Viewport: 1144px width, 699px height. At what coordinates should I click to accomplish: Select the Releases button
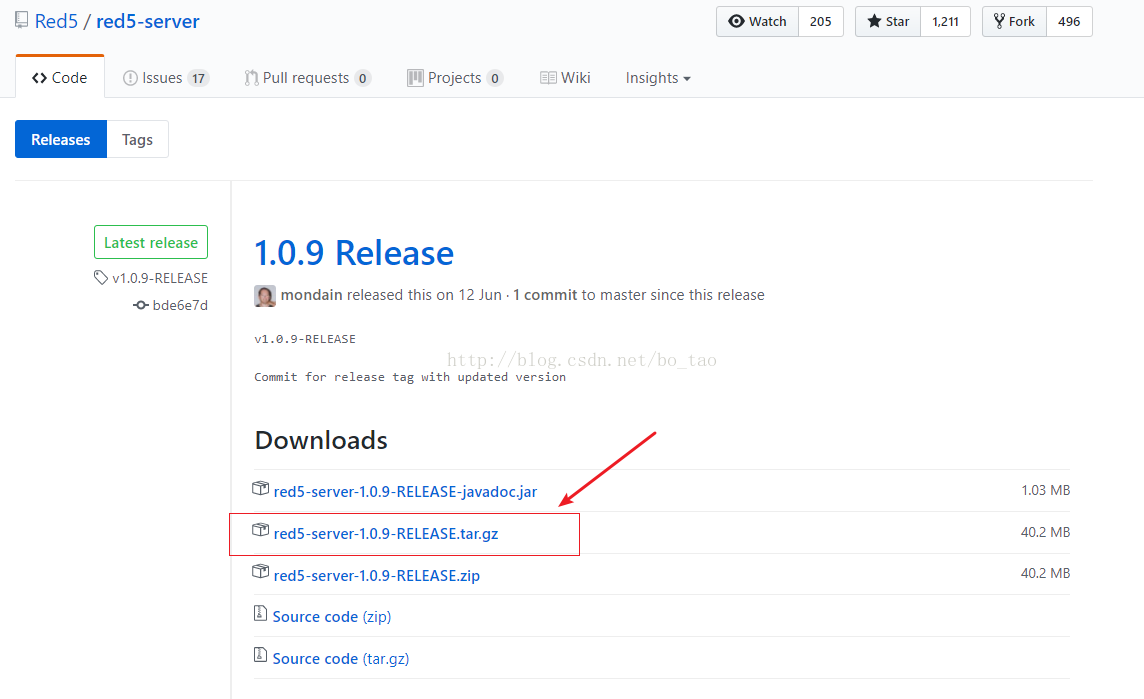(61, 139)
